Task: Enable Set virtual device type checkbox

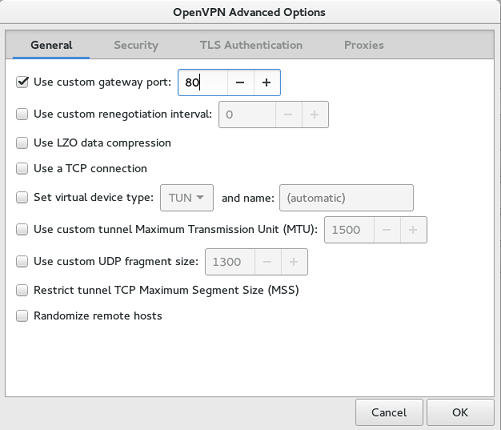Action: [22, 197]
